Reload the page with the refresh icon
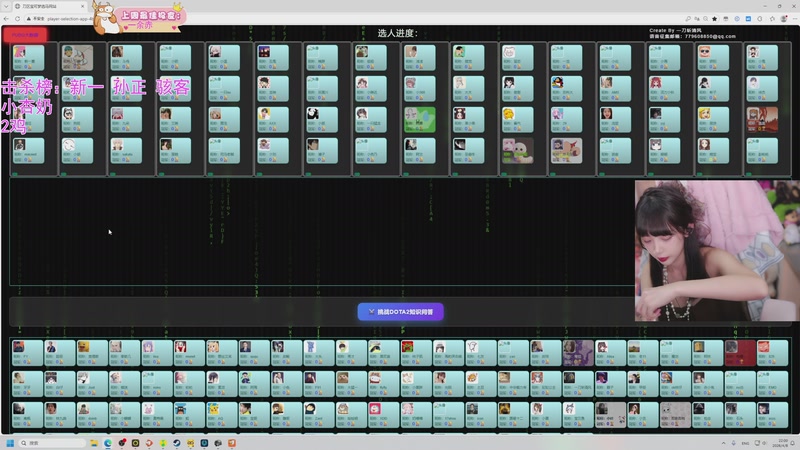800x450 pixels. coord(17,18)
